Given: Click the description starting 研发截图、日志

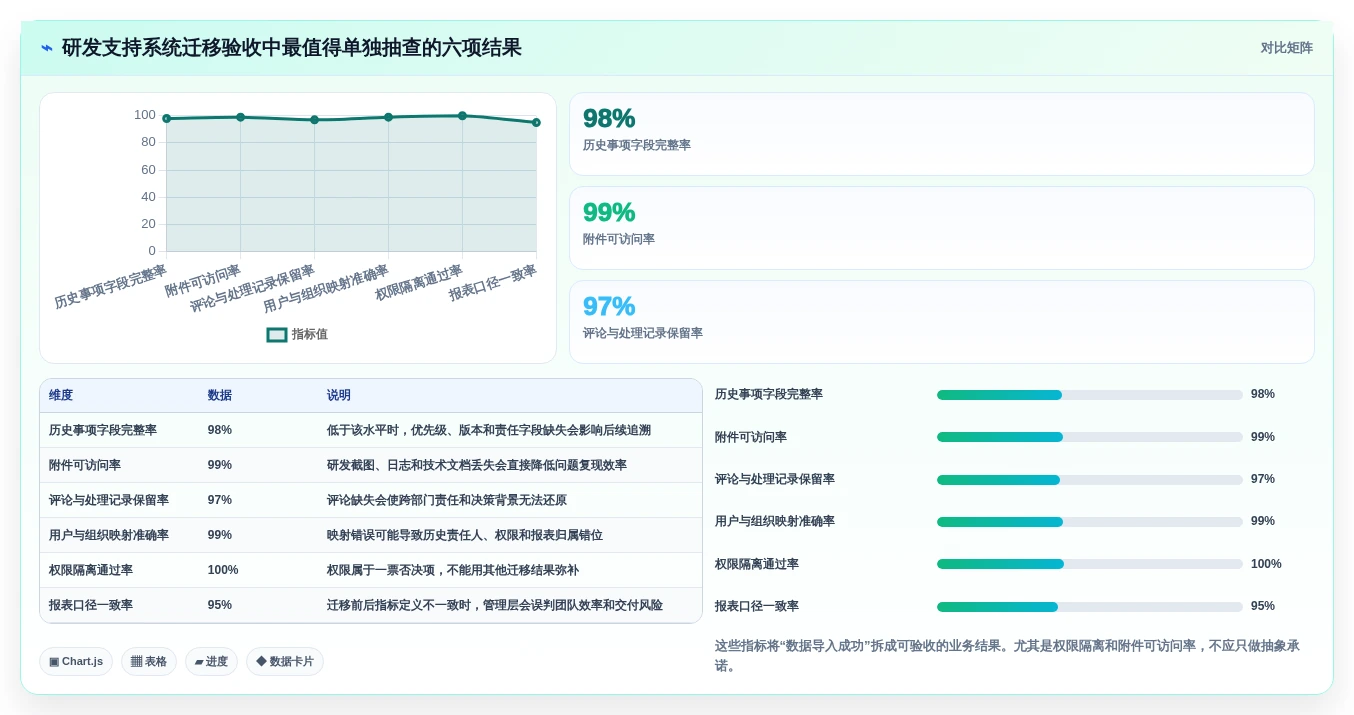Looking at the screenshot, I should [x=477, y=465].
